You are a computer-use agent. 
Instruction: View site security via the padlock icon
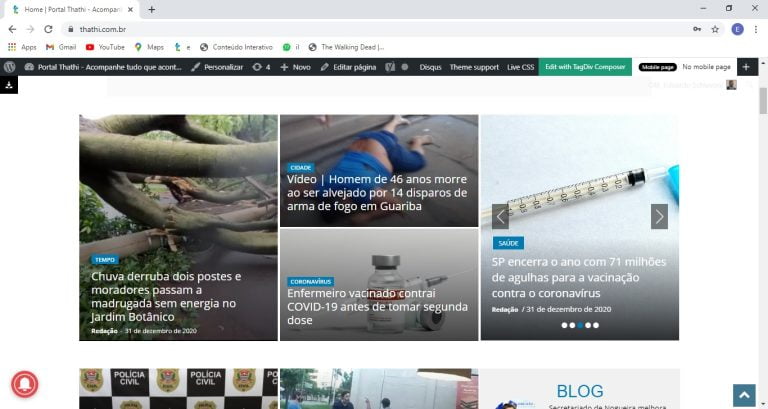pyautogui.click(x=71, y=29)
